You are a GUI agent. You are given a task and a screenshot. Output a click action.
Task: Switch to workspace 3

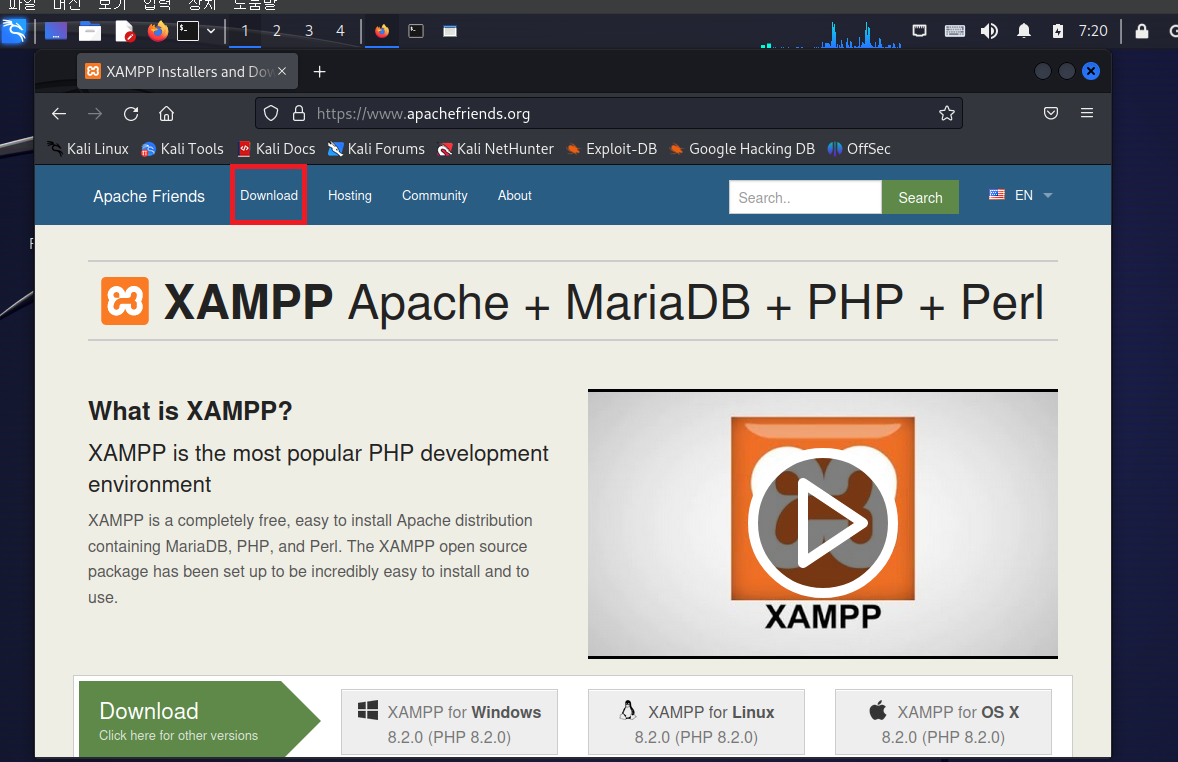[x=309, y=31]
